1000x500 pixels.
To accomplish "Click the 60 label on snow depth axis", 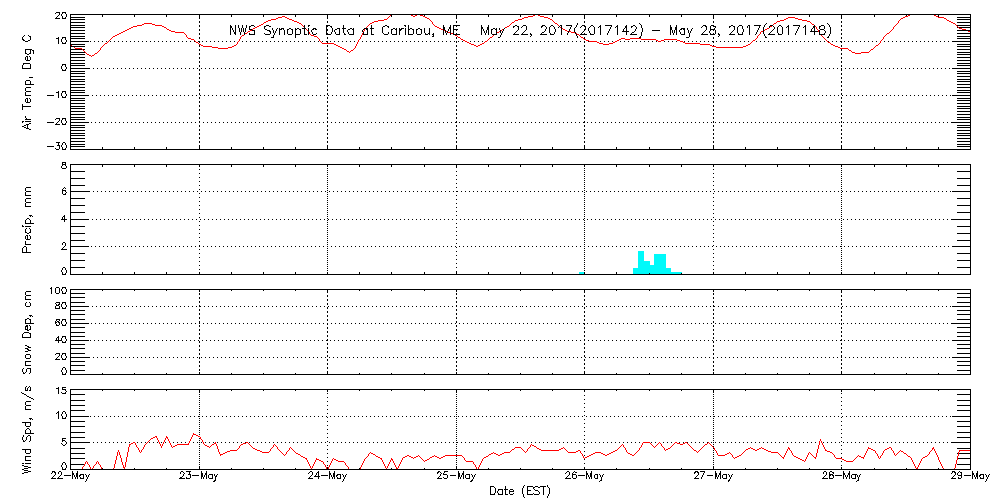I will coord(61,323).
